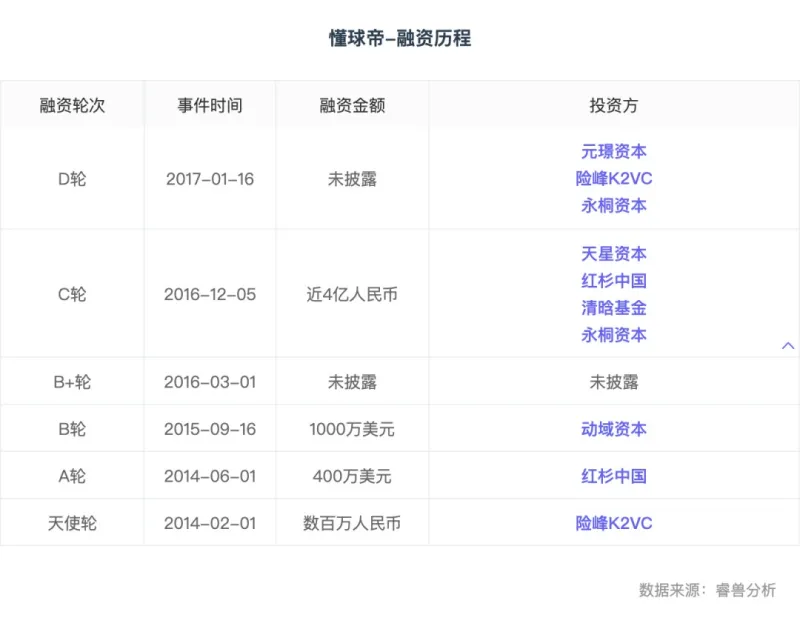
Task: Click the date 2014-06-01
Action: coord(210,476)
